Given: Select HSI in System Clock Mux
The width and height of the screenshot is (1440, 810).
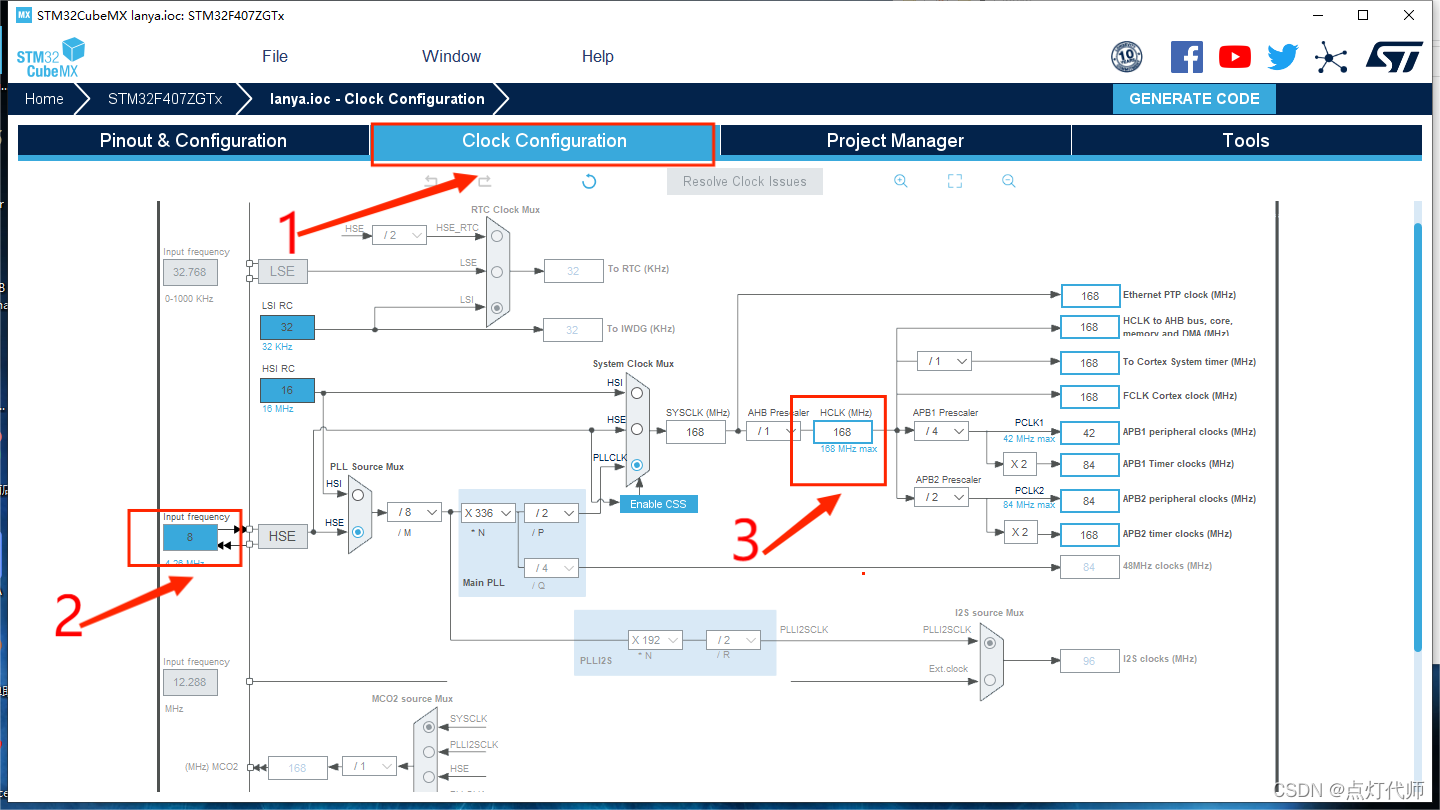Looking at the screenshot, I should [x=636, y=393].
